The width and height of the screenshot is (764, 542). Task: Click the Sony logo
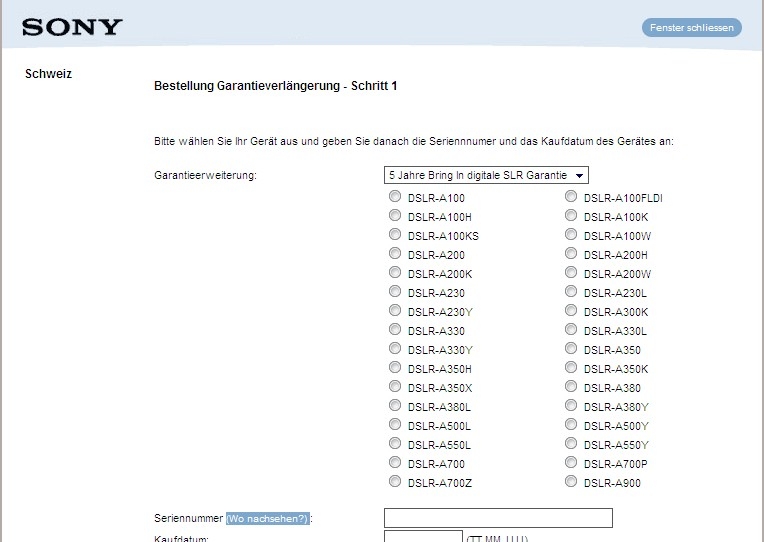pos(72,27)
